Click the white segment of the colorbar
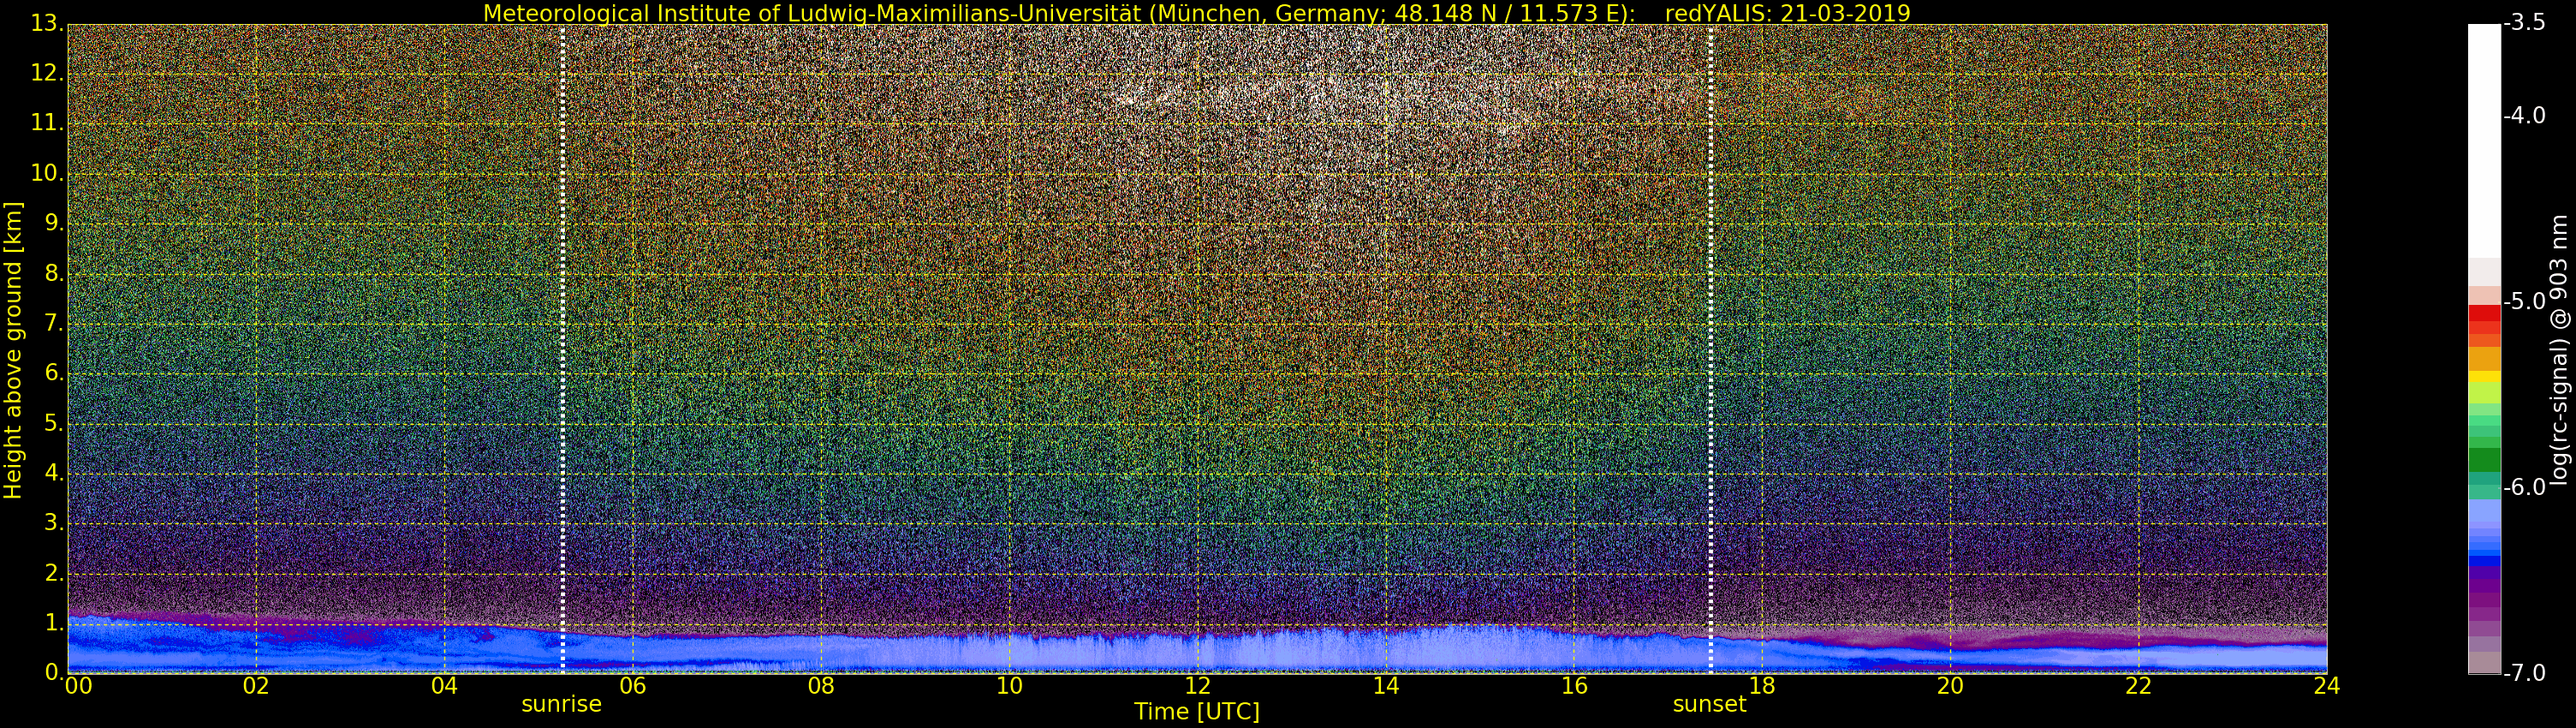2576x728 pixels. [x=2484, y=140]
